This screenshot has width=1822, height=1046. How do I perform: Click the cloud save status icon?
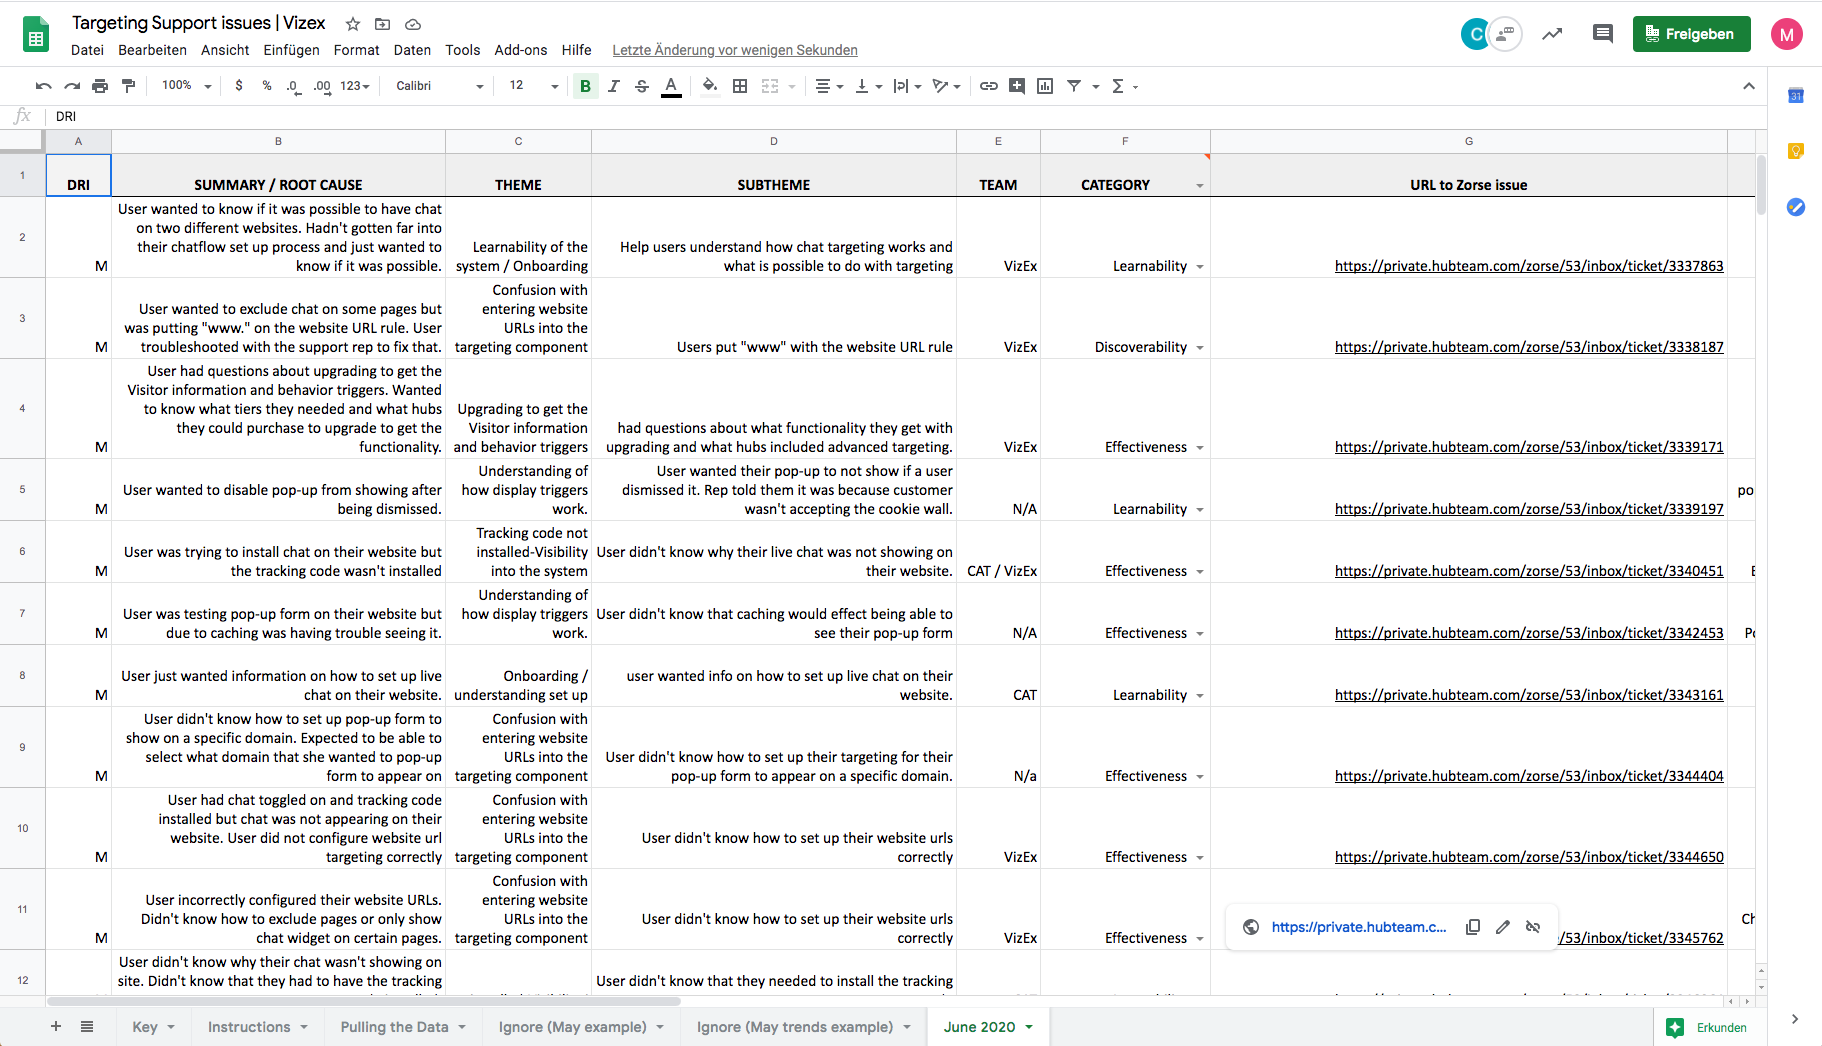coord(413,24)
